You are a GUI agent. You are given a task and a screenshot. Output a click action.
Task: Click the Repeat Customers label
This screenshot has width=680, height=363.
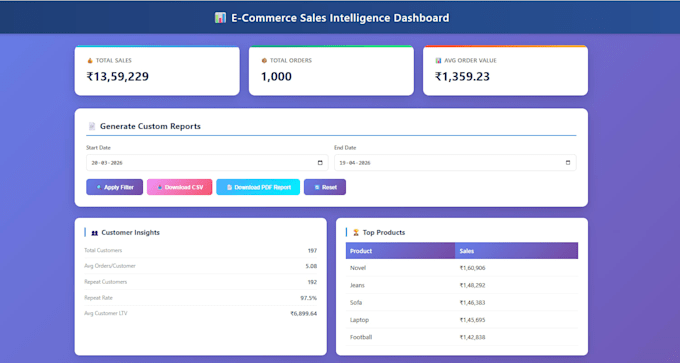click(x=105, y=282)
